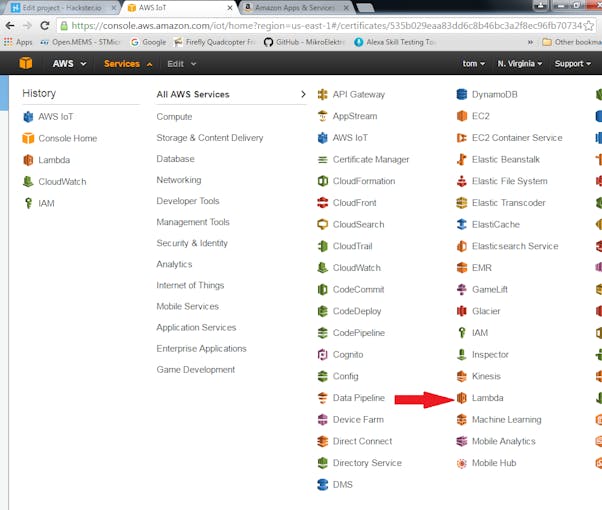Viewport: 602px width, 510px height.
Task: Select Storage & Content Delivery category
Action: (210, 138)
